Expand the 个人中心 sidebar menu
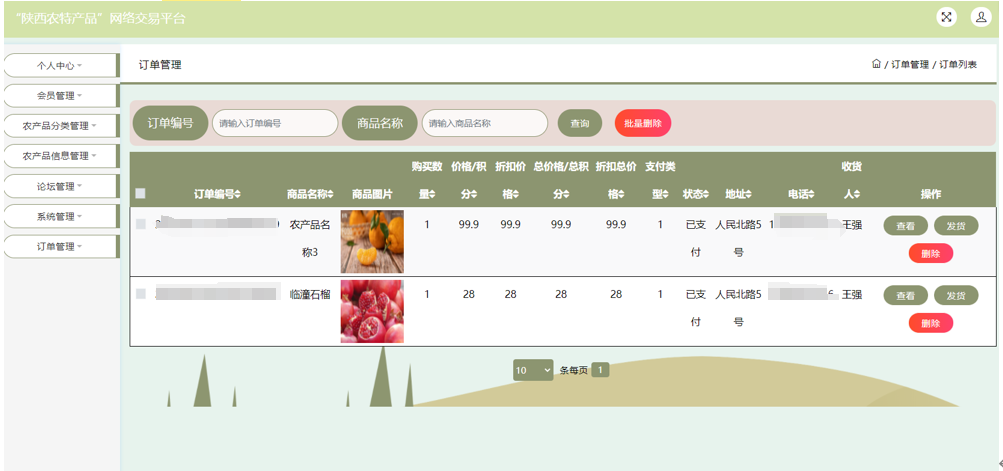This screenshot has width=1003, height=471. click(x=61, y=65)
